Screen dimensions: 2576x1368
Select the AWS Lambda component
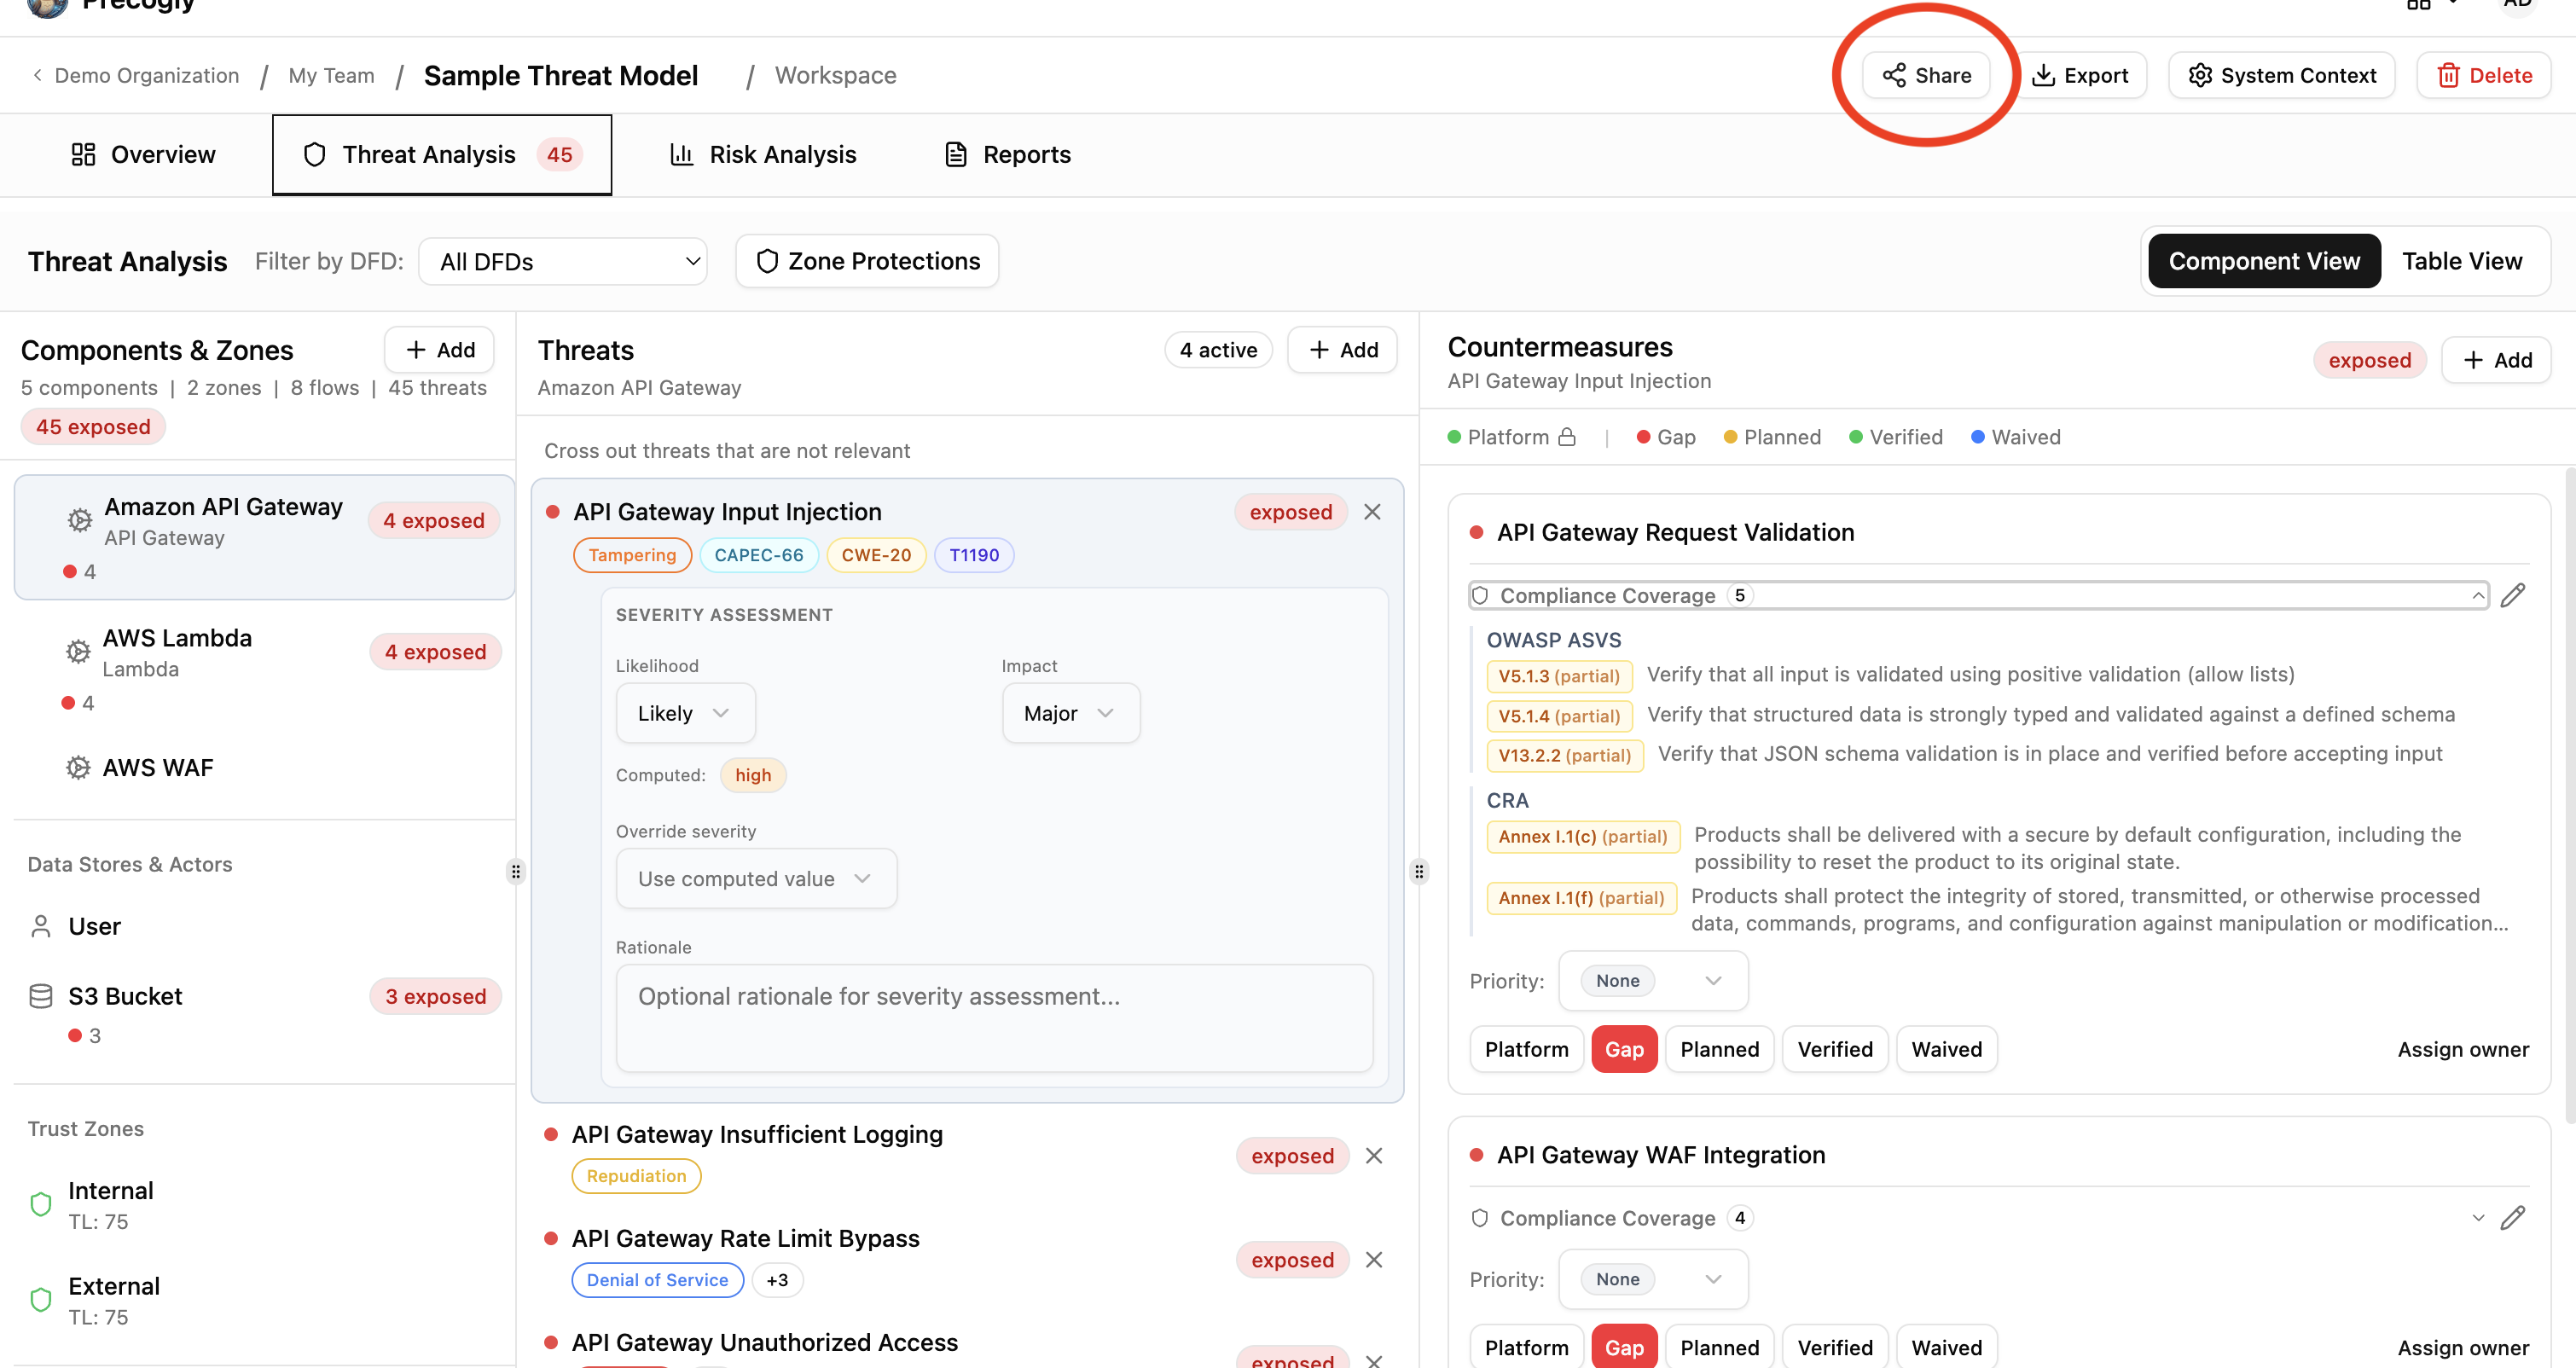click(x=264, y=668)
